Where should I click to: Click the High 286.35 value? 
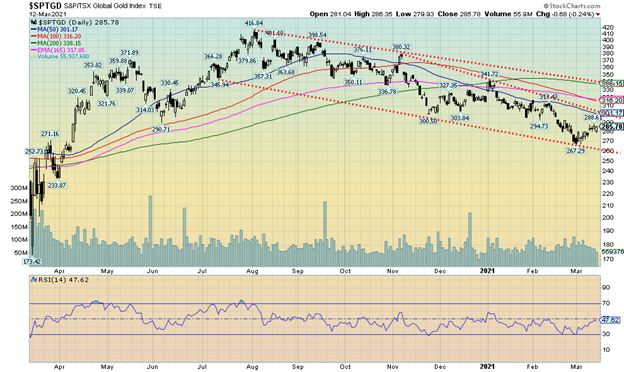tap(373, 14)
